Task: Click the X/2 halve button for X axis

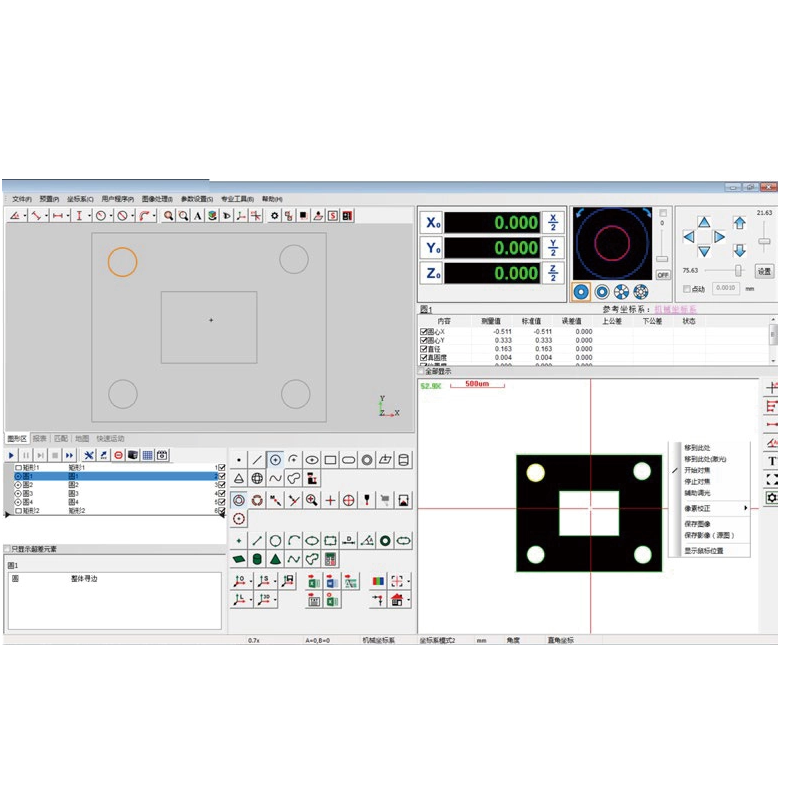Action: [x=554, y=222]
